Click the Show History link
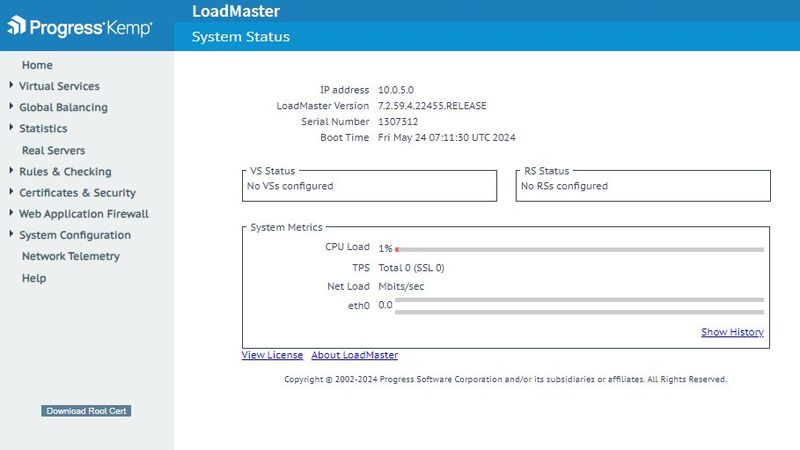Viewport: 800px width, 450px height. (x=732, y=332)
